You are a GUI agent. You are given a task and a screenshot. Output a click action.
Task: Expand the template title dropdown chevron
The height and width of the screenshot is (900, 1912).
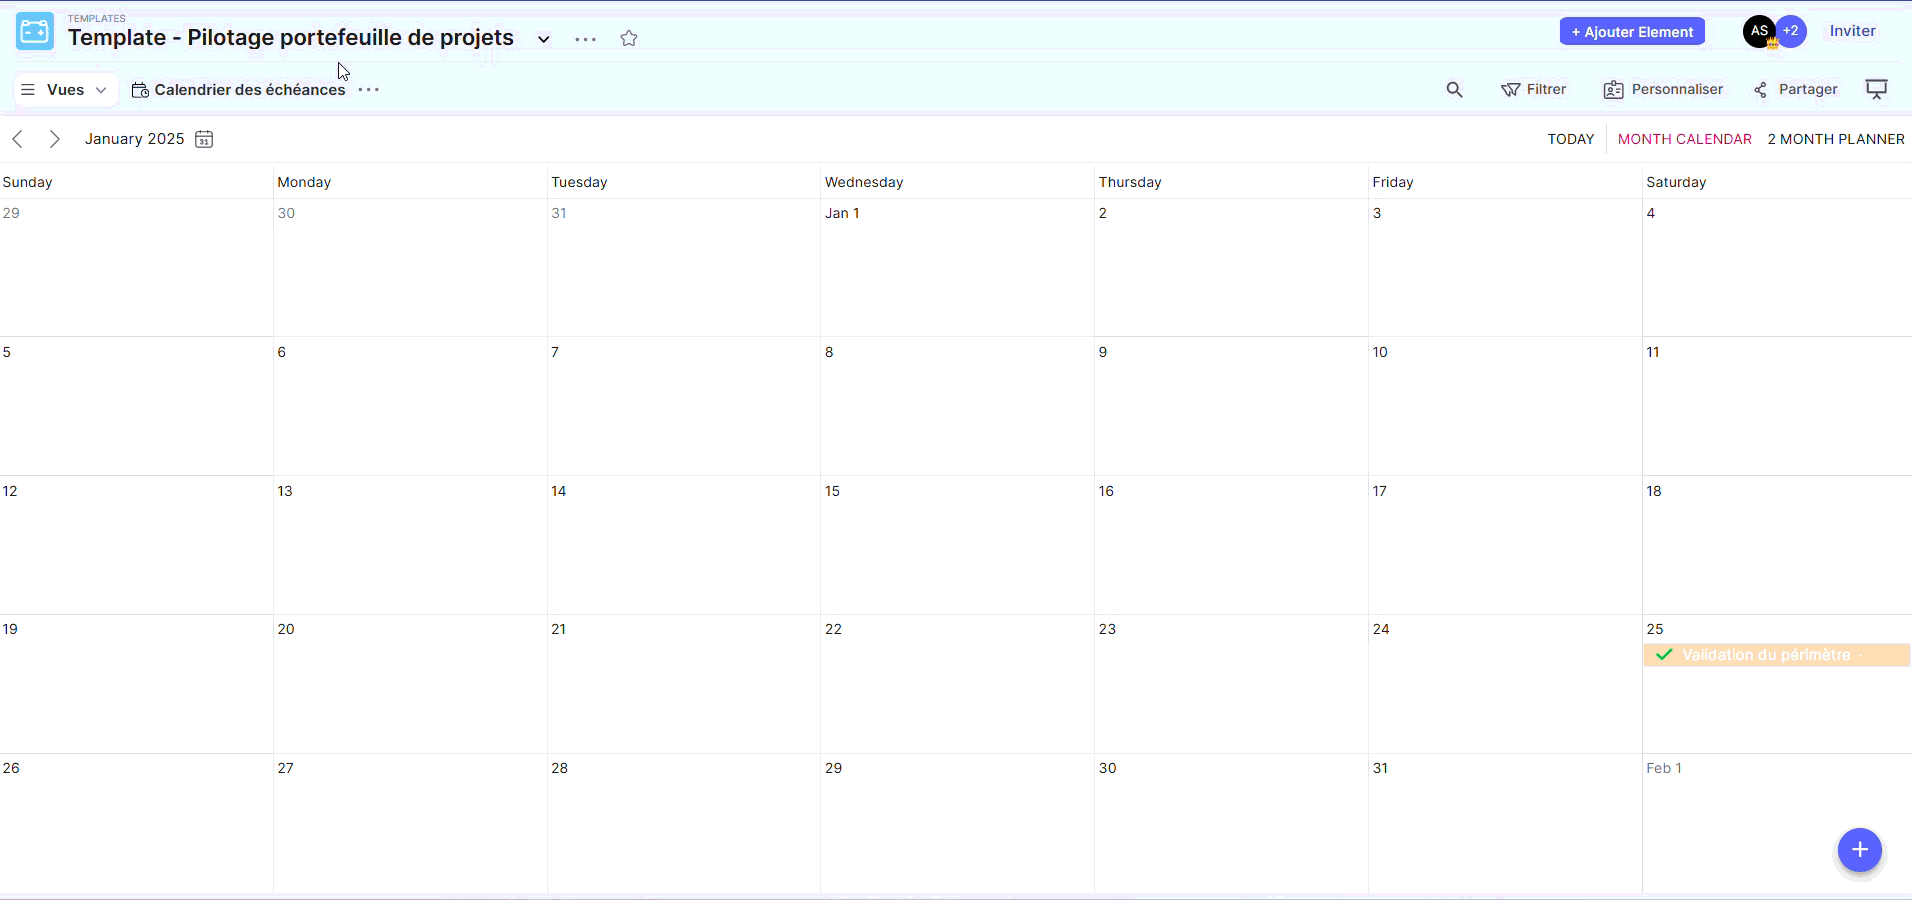click(x=544, y=39)
